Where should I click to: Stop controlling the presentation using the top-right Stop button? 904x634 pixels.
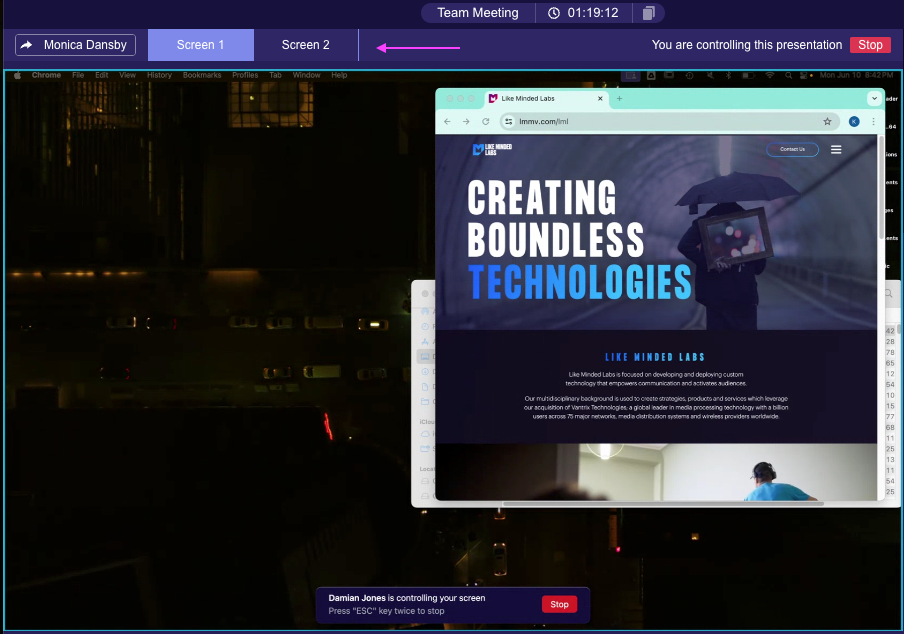pyautogui.click(x=870, y=45)
